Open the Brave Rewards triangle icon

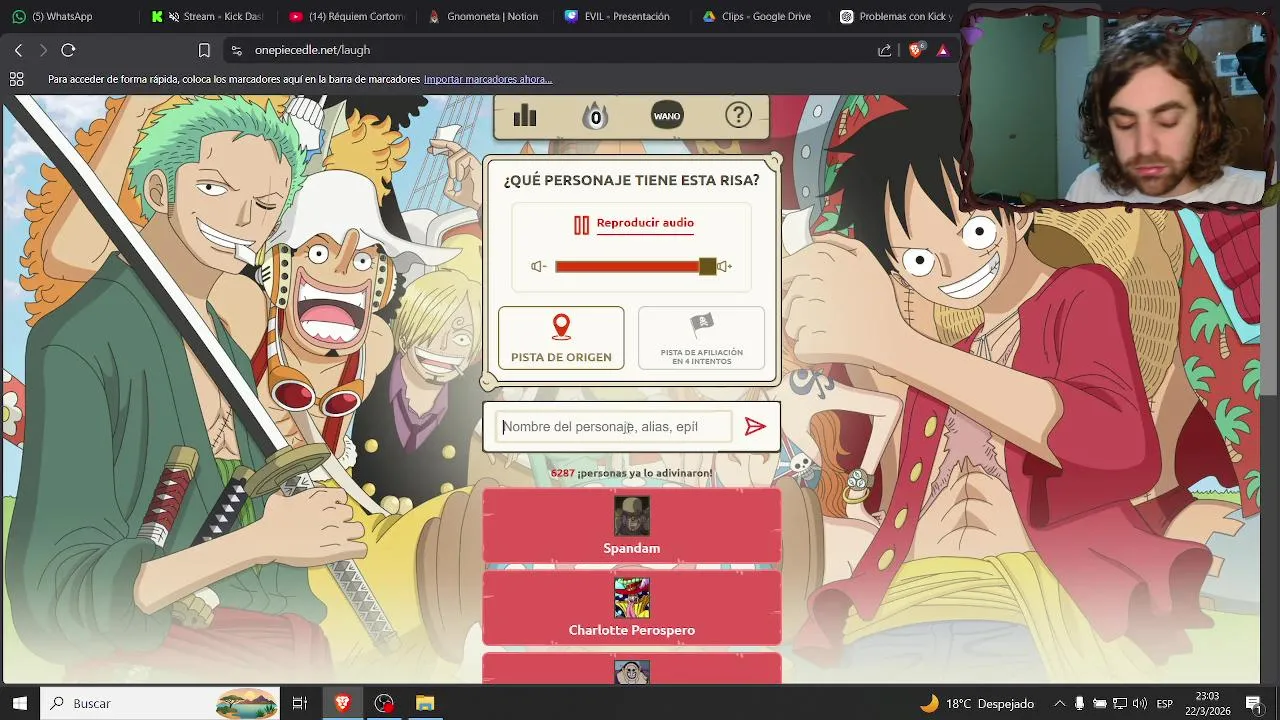(x=942, y=50)
